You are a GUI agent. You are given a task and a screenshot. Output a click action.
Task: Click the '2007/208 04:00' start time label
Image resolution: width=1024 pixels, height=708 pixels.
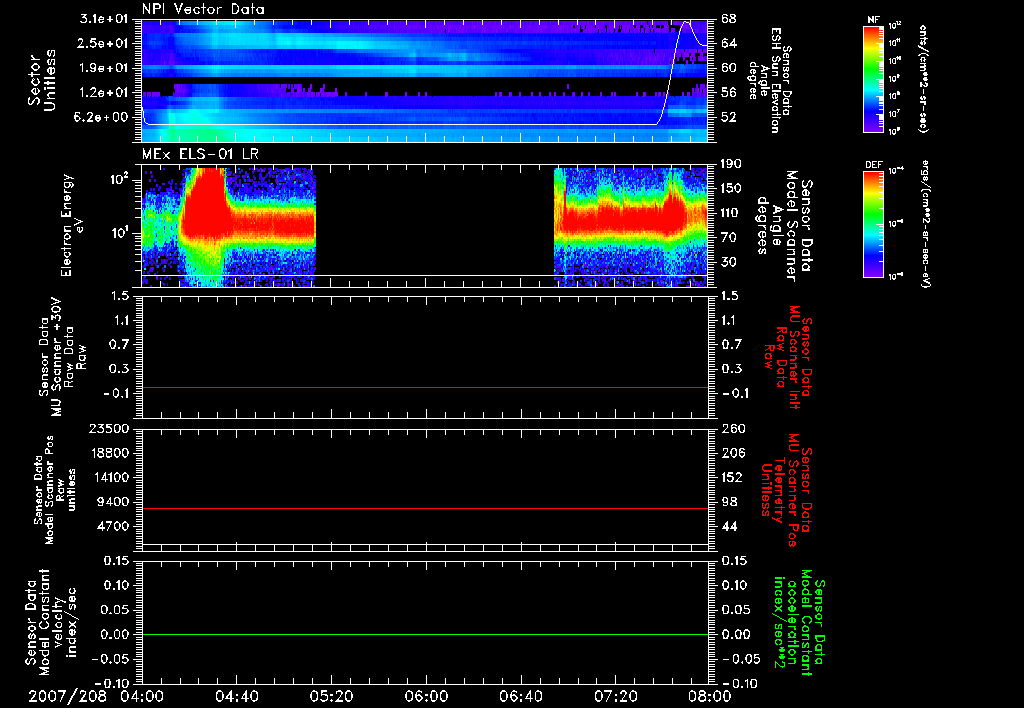coord(96,696)
